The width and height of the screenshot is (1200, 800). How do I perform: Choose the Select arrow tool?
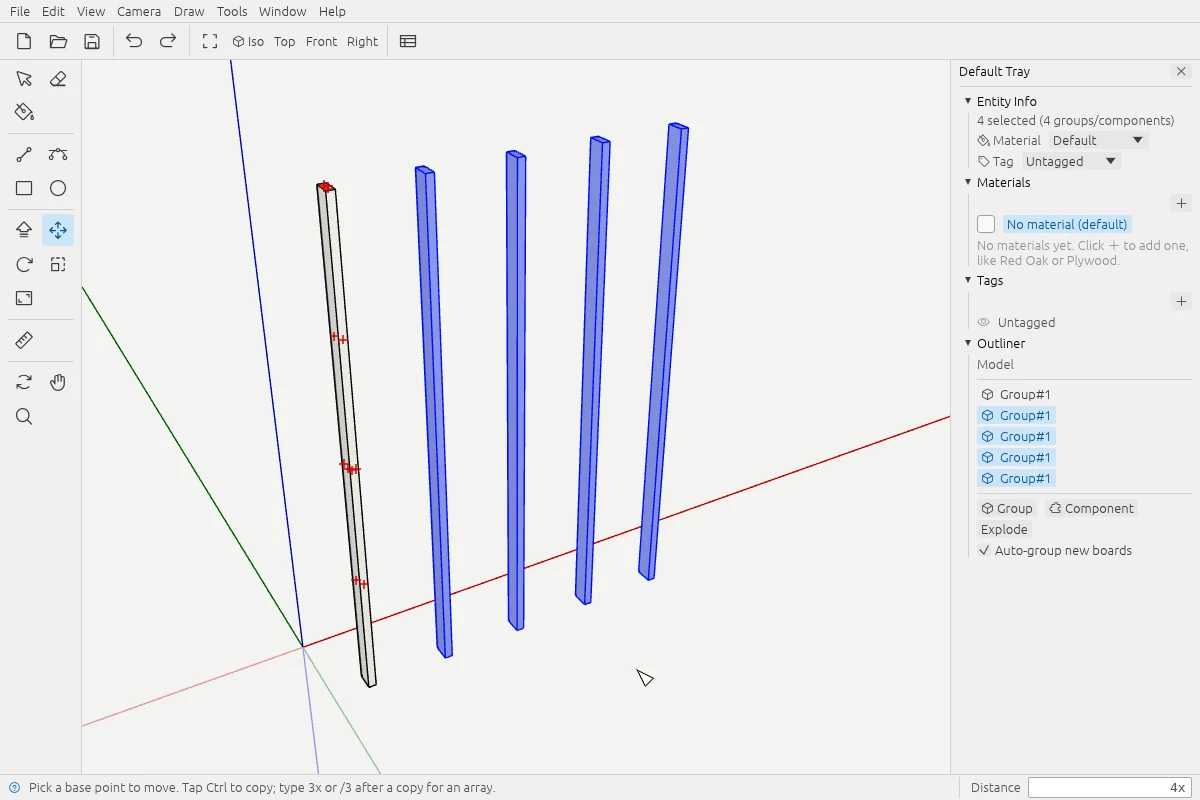[24, 79]
